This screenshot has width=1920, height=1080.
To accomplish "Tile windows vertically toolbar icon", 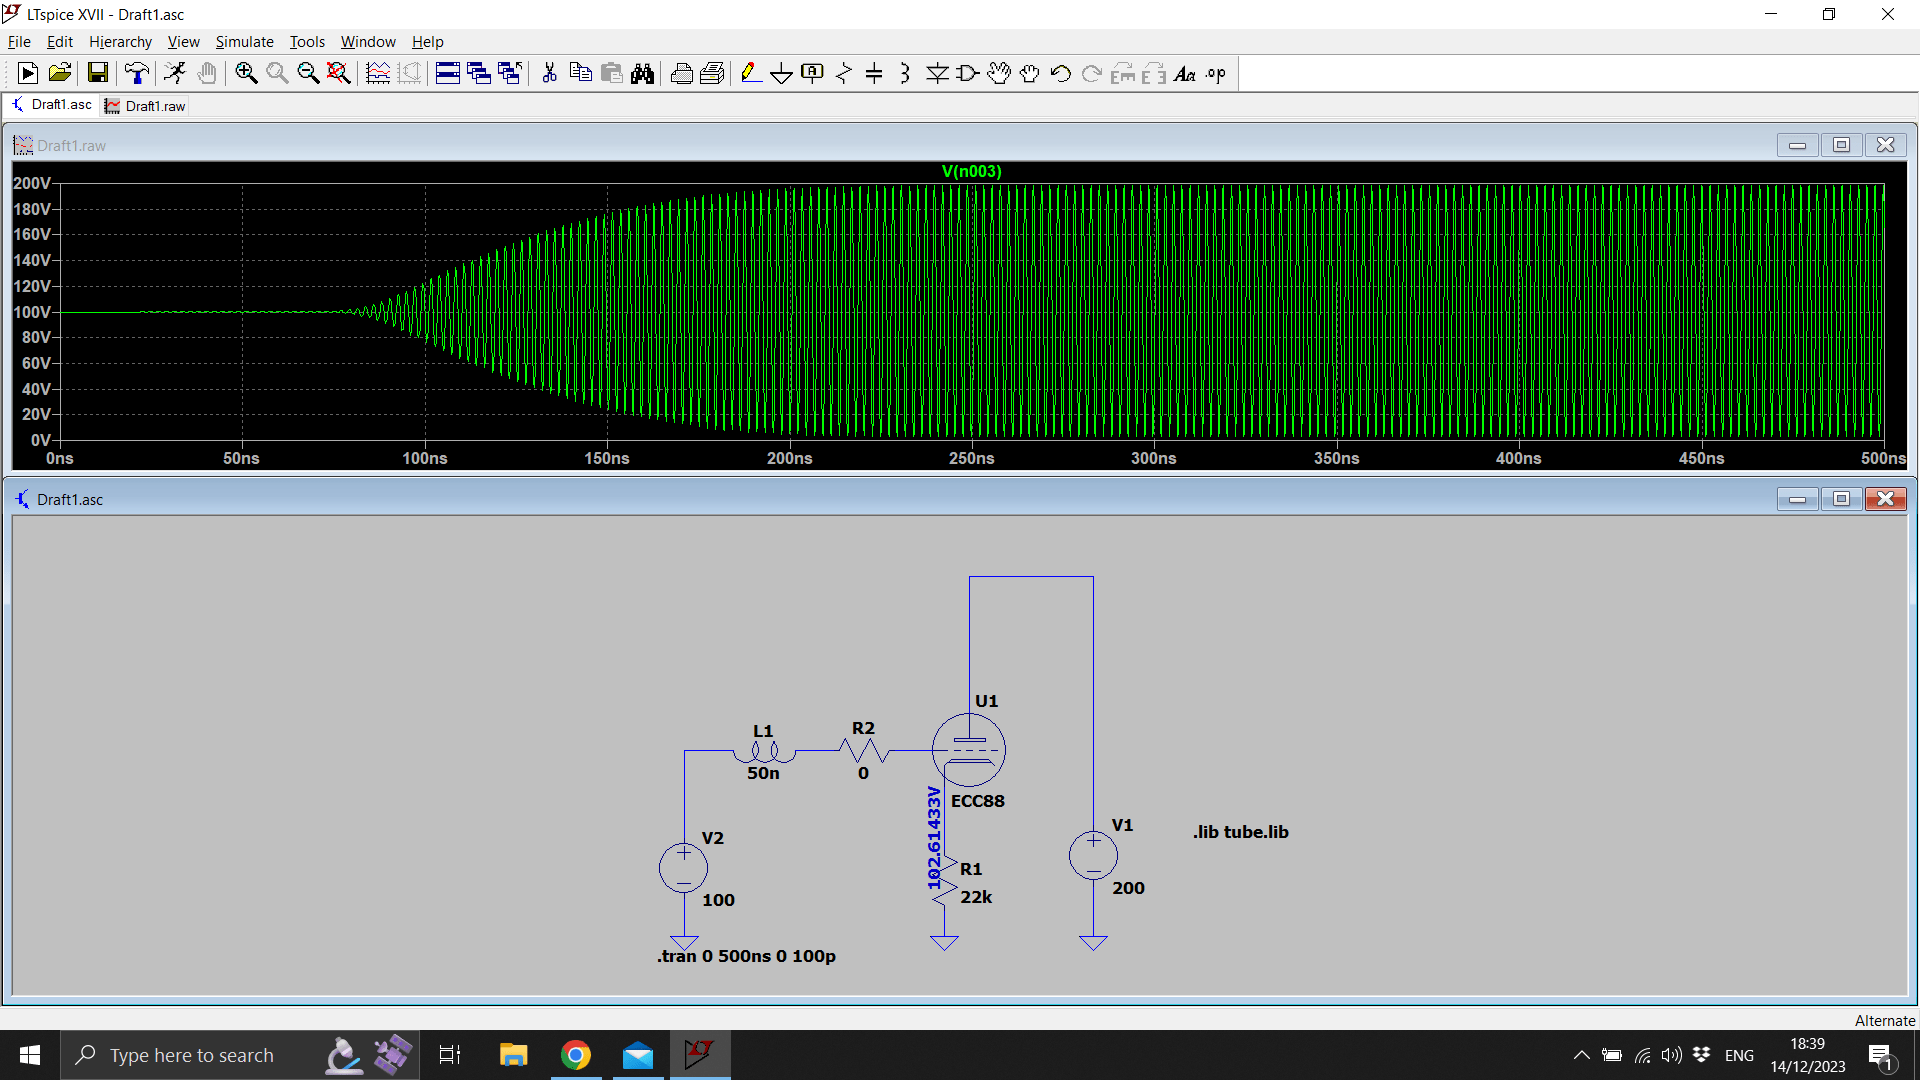I will pyautogui.click(x=479, y=73).
